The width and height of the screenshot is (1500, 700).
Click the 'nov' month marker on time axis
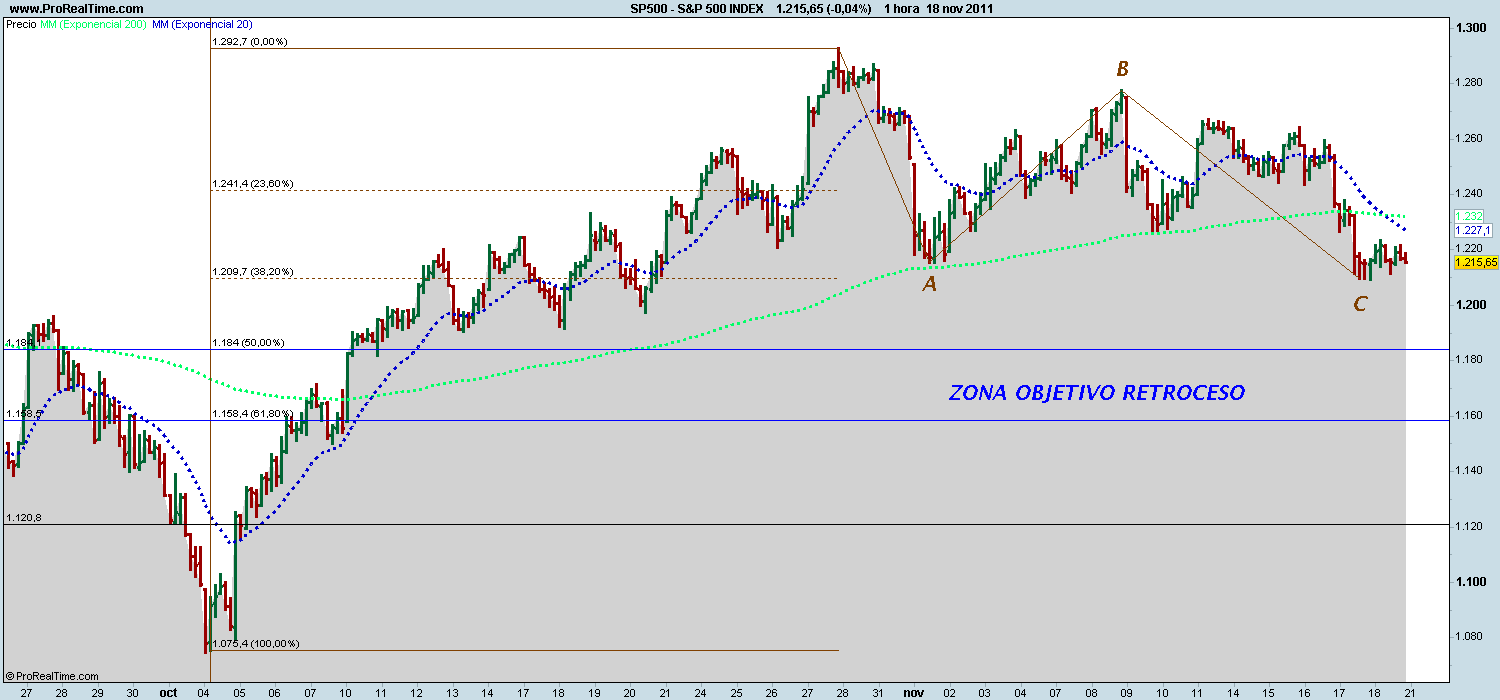point(913,691)
